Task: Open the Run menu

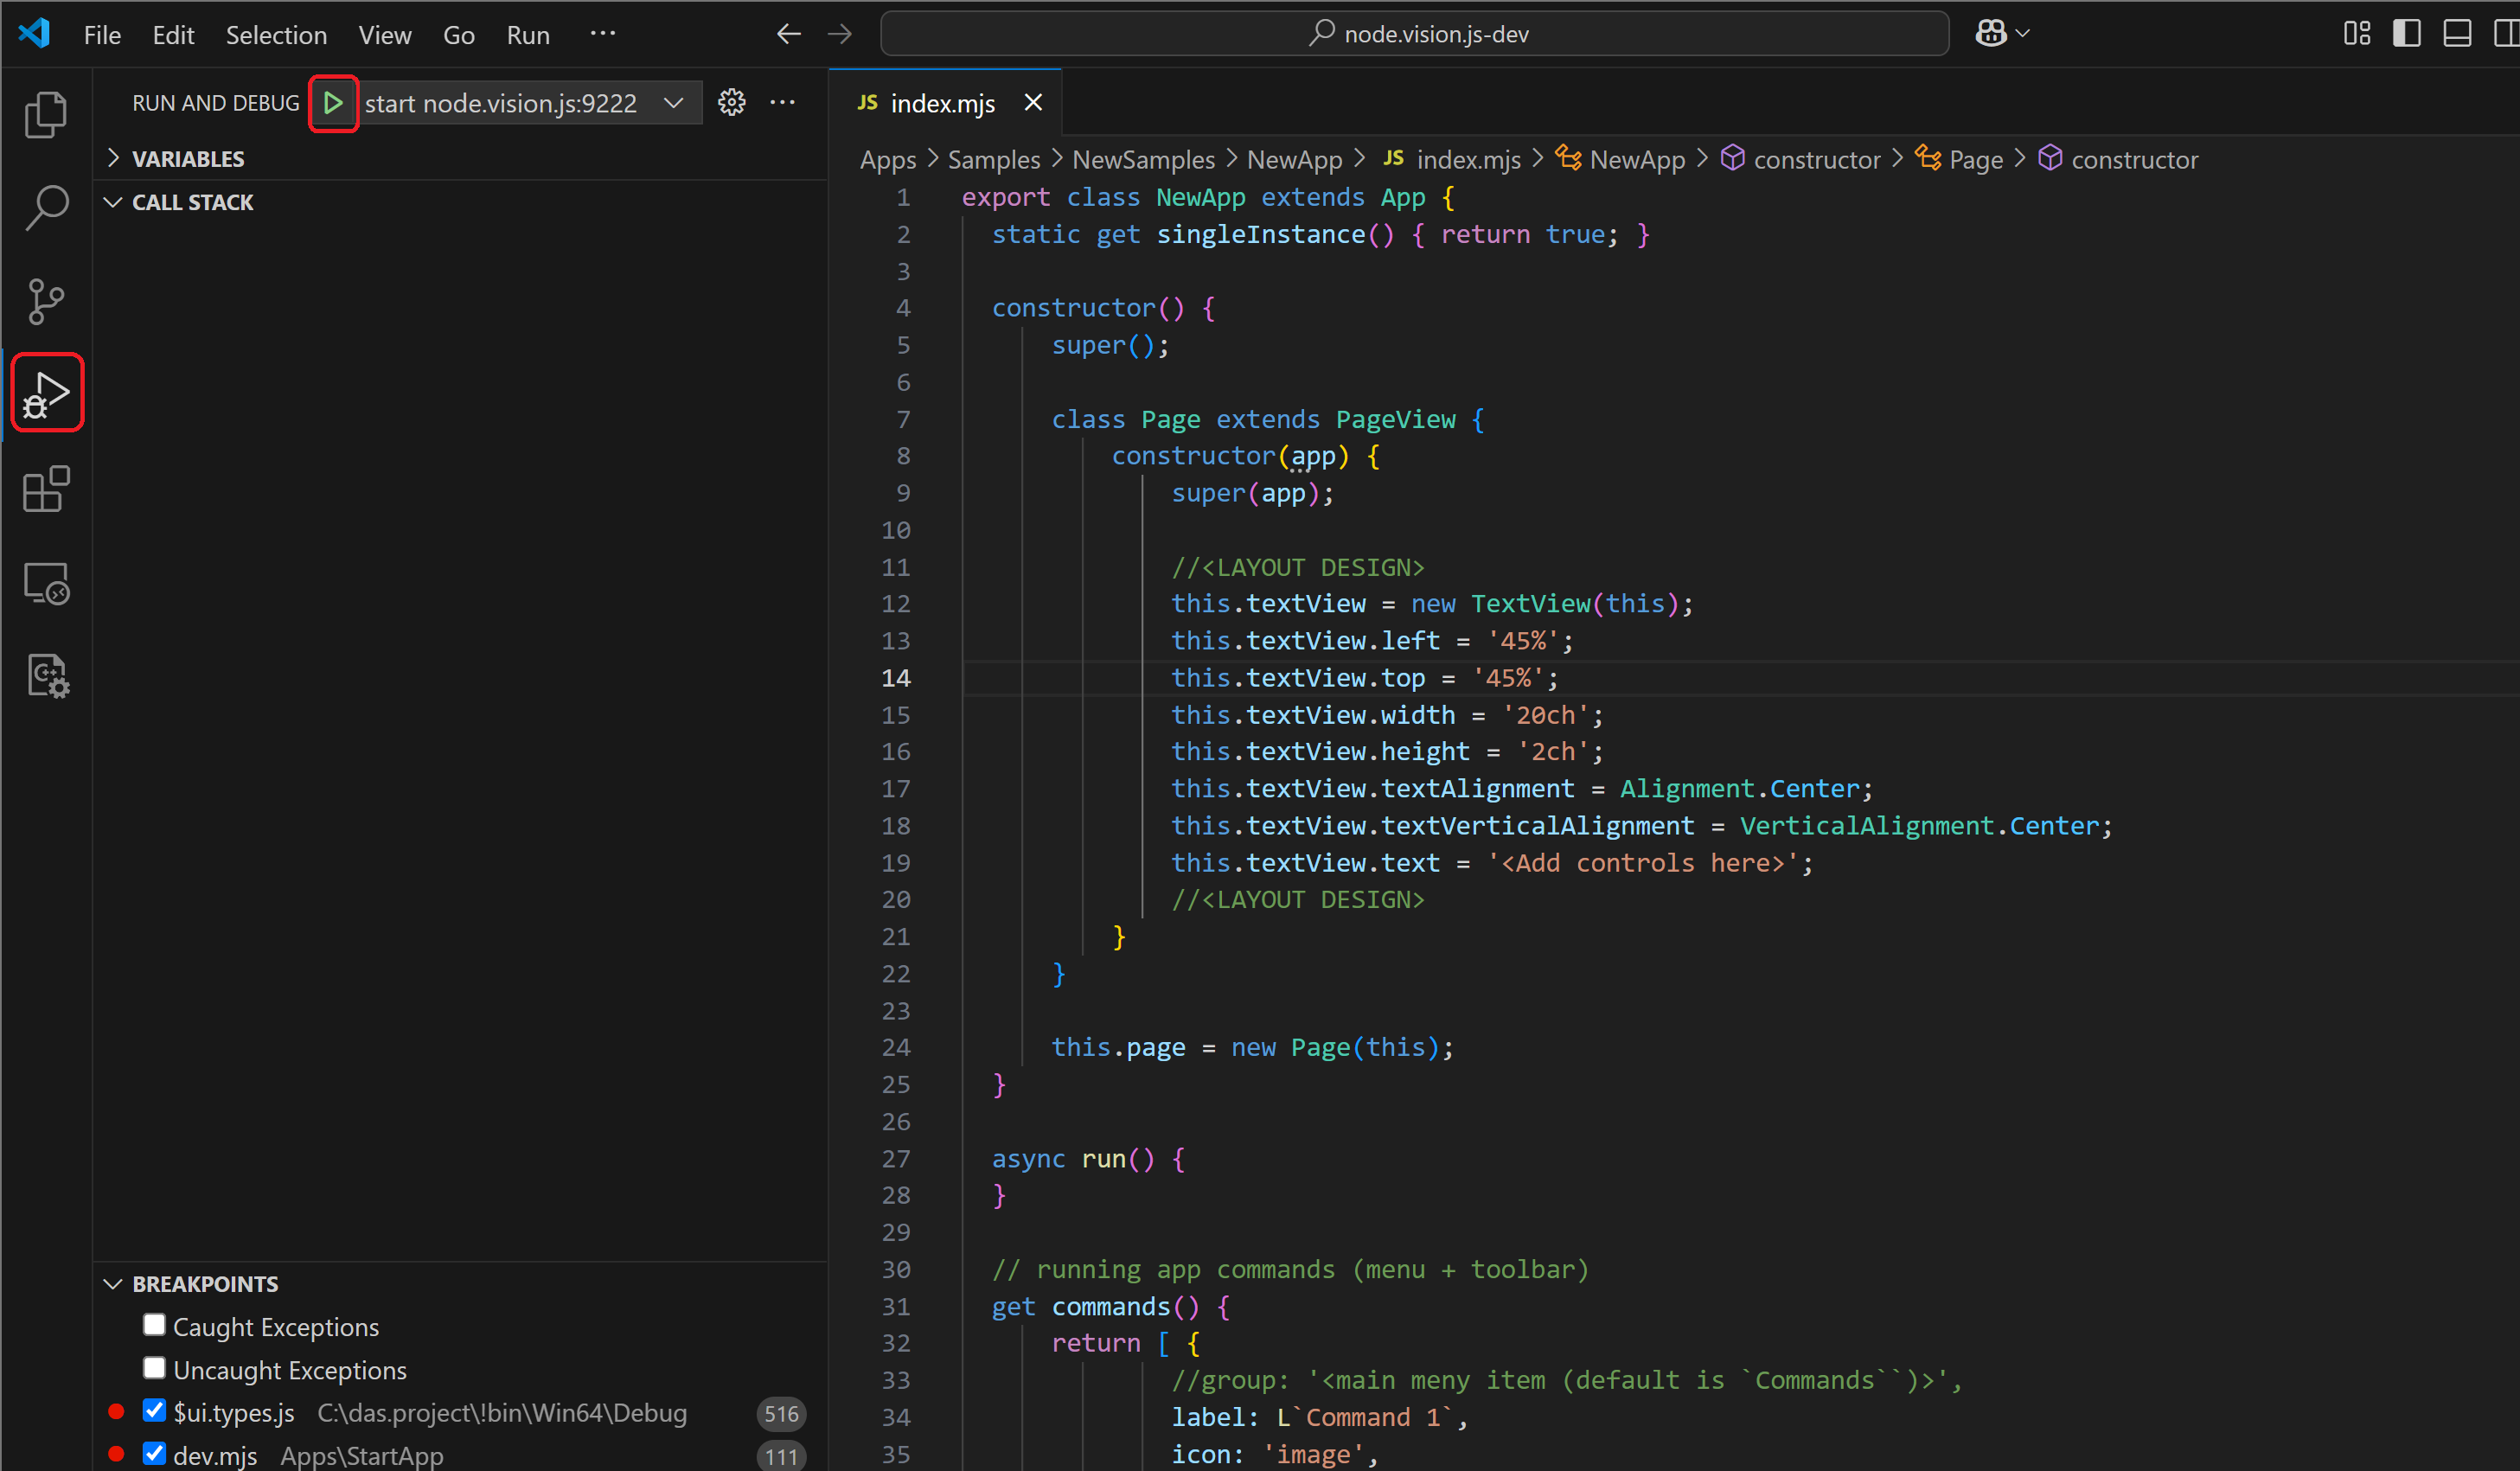Action: click(x=528, y=34)
